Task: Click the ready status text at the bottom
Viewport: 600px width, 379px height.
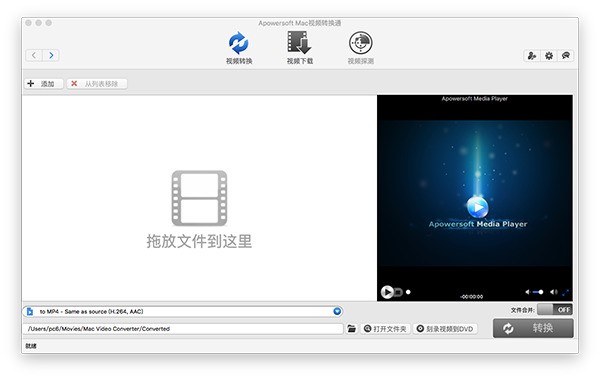Action: 31,346
